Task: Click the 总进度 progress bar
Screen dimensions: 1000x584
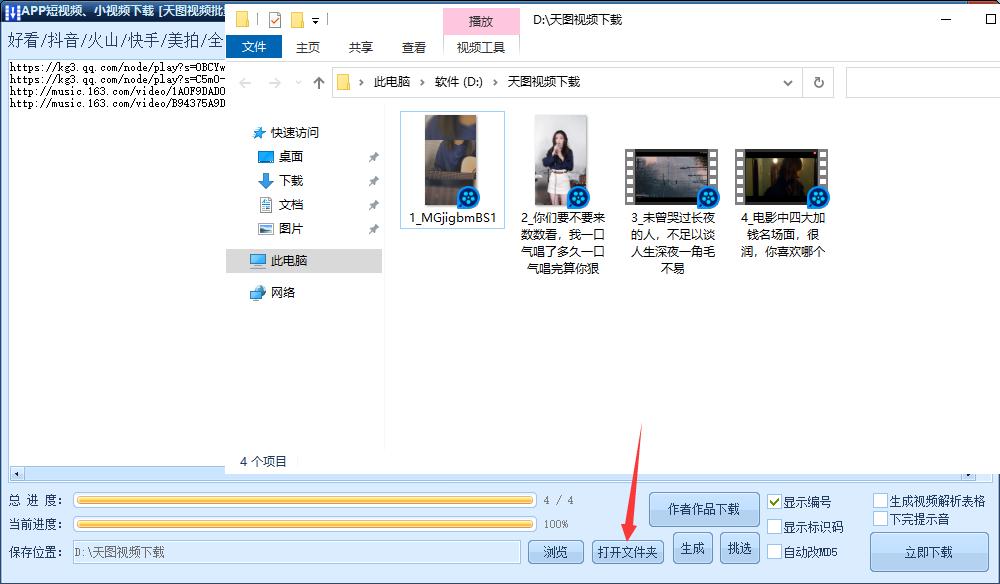Action: pyautogui.click(x=305, y=500)
